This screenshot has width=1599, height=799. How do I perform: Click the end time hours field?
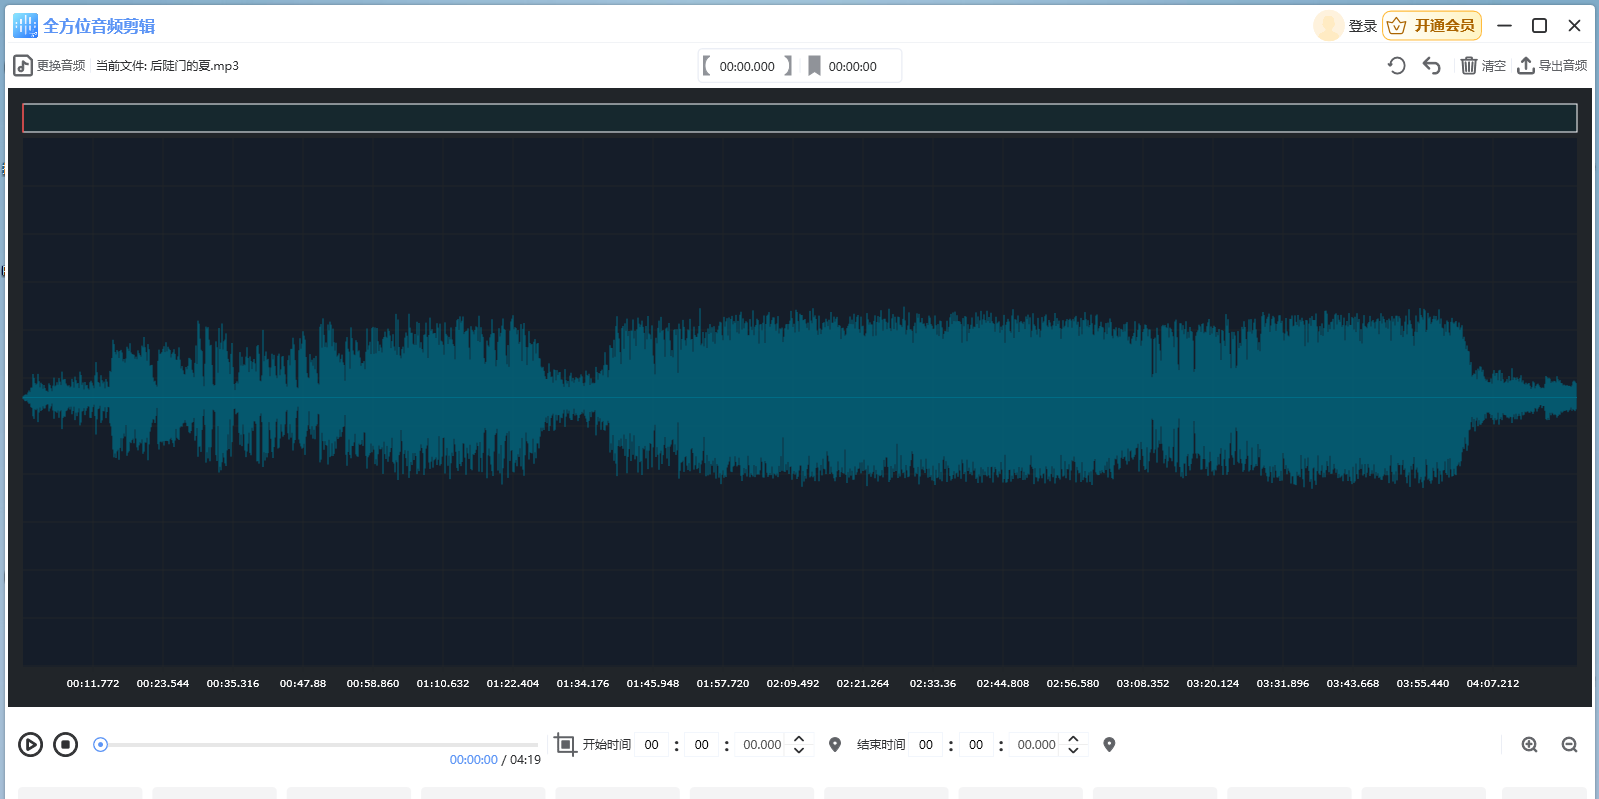tap(926, 744)
